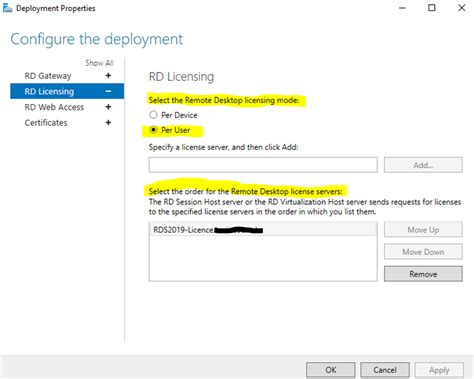Select the Per User licensing mode
The height and width of the screenshot is (379, 474).
pos(153,130)
